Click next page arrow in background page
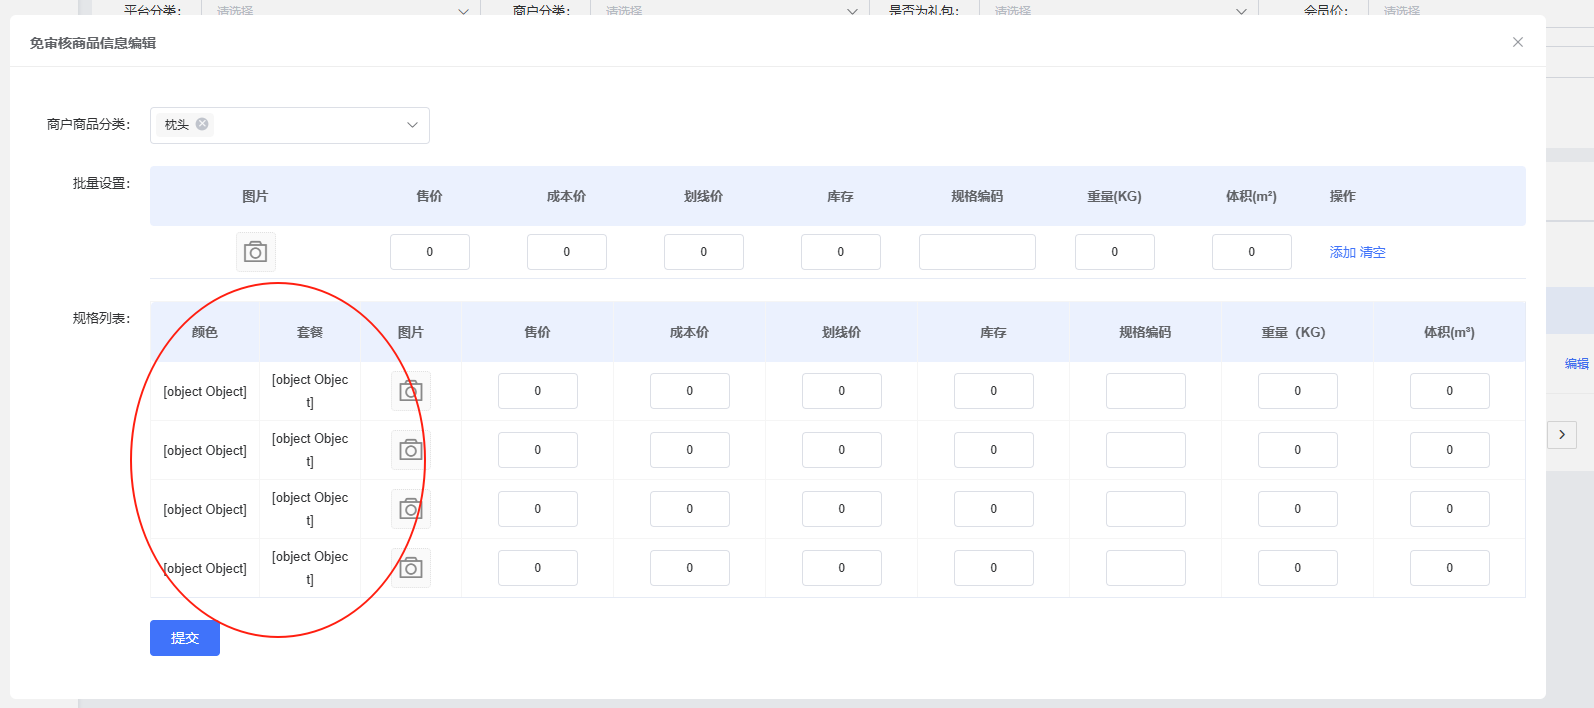Viewport: 1594px width, 708px height. coord(1562,434)
